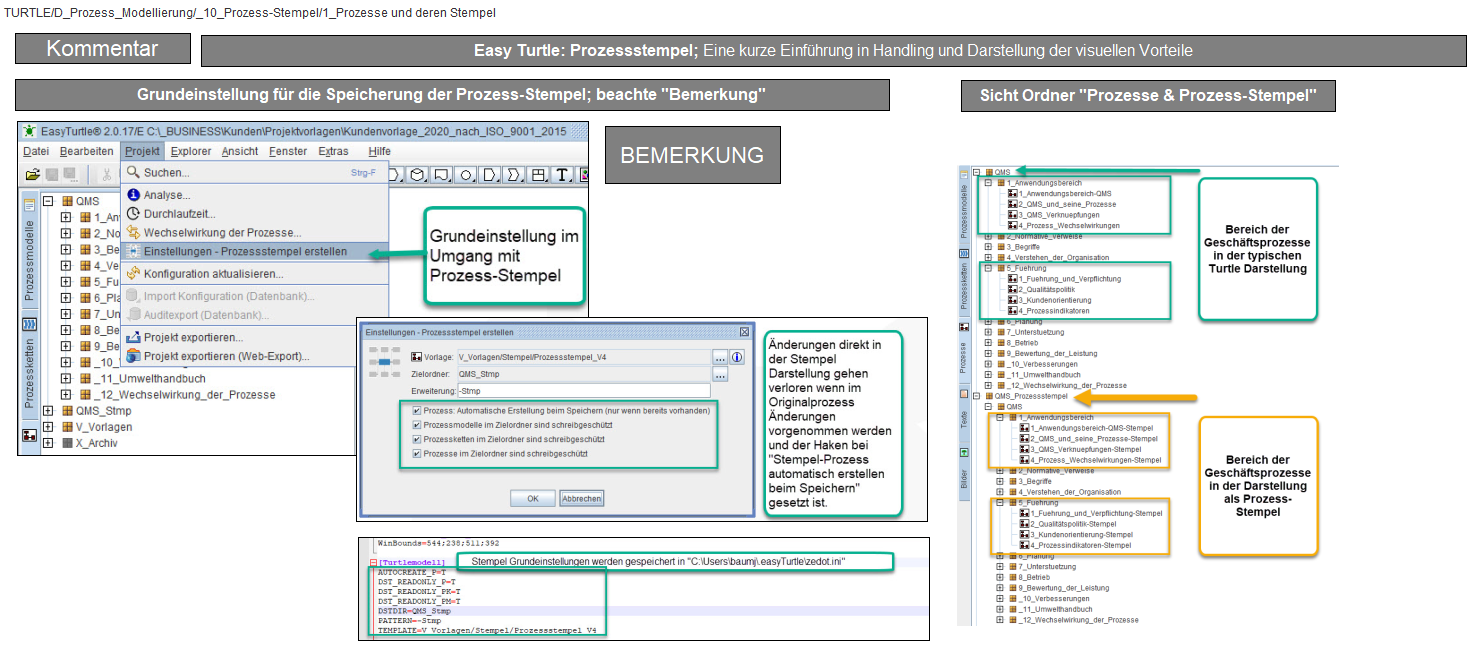Open the Fenster menu
This screenshot has width=1474, height=648.
click(288, 151)
